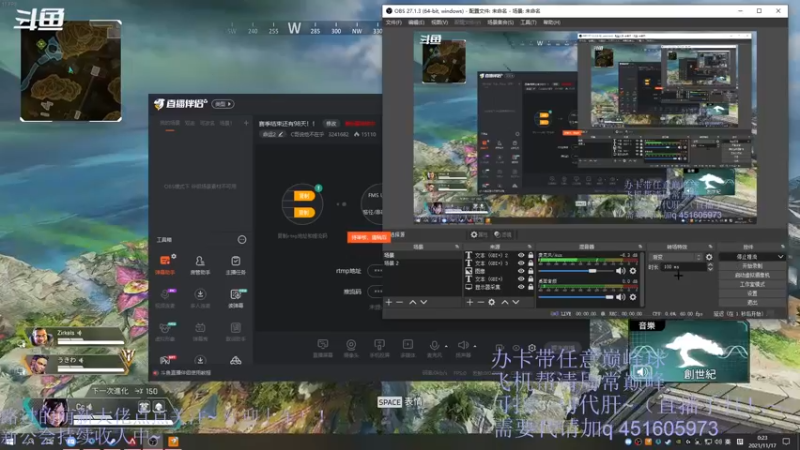This screenshot has height=450, width=800.
Task: Open the 文件(F) menu in OBS
Action: click(x=393, y=22)
